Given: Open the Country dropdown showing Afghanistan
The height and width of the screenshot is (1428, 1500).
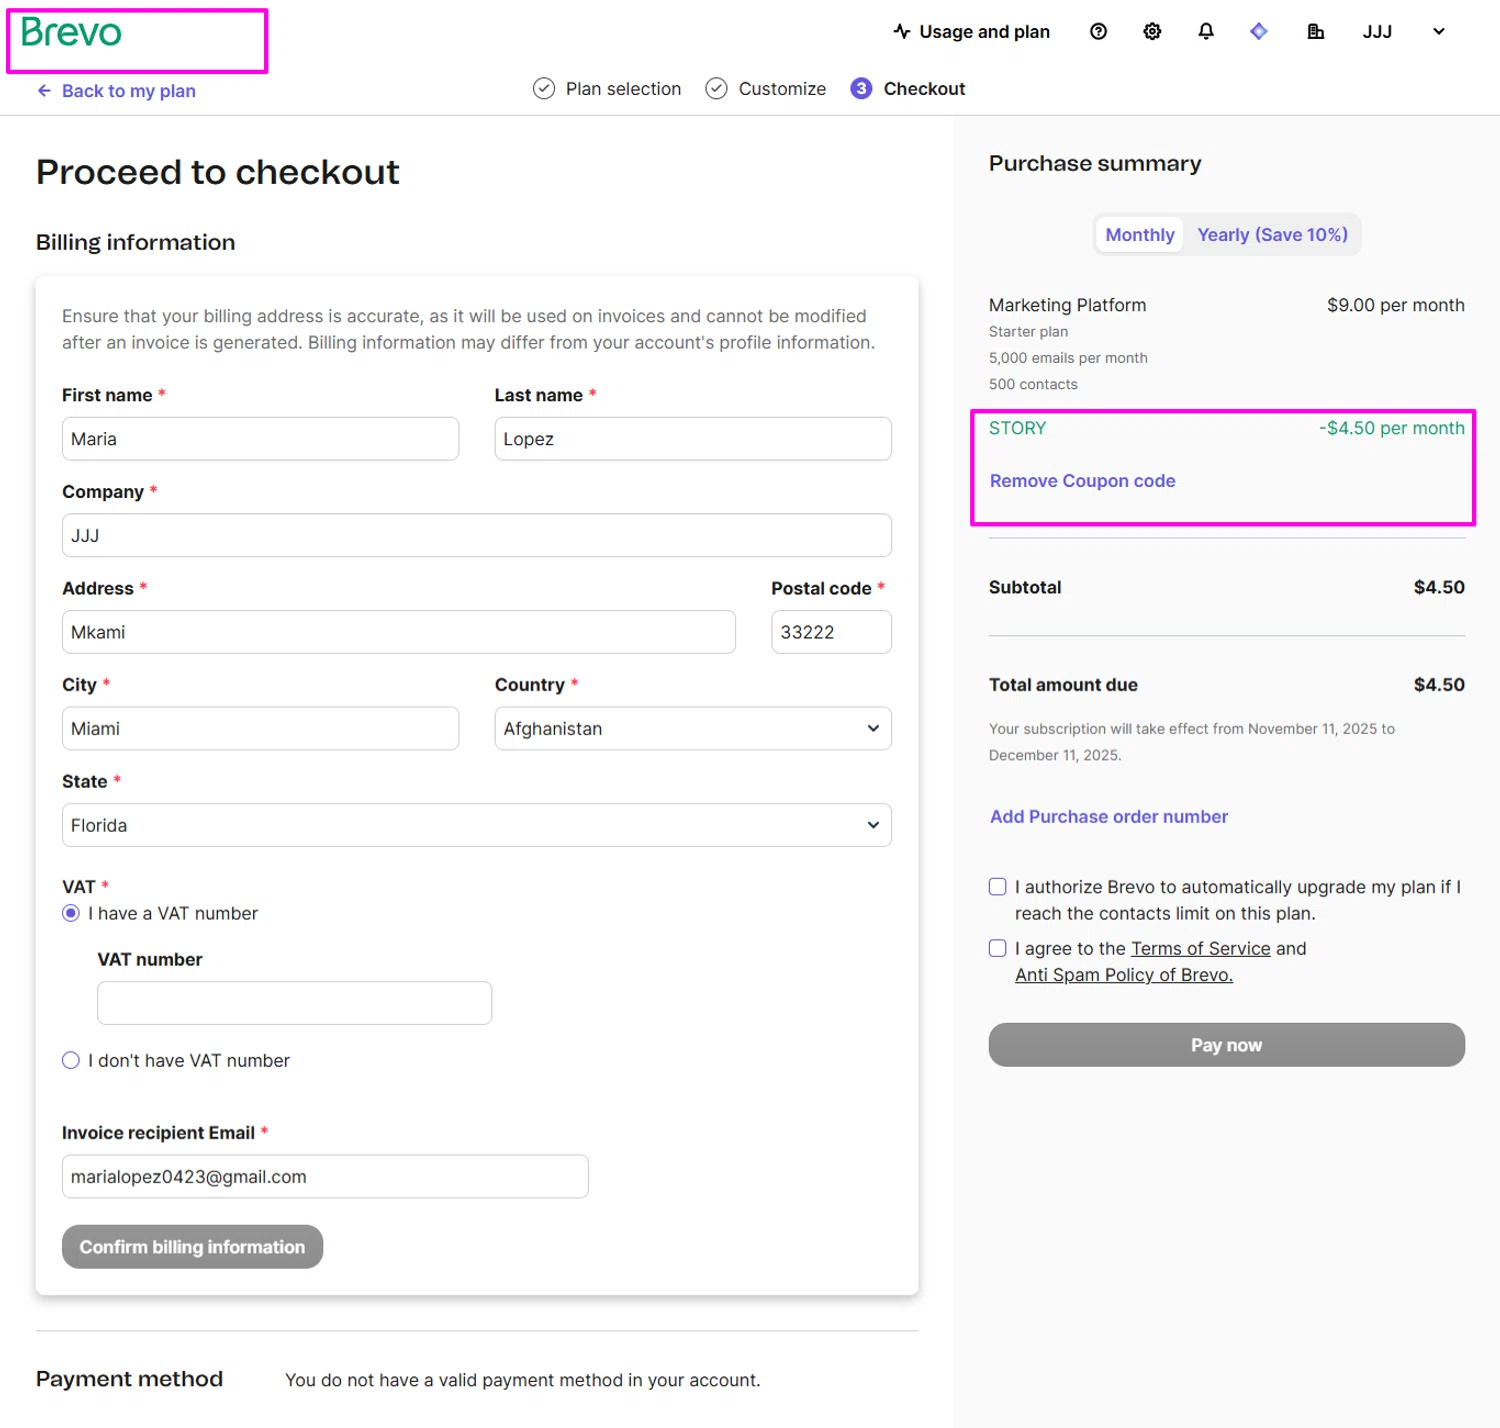Looking at the screenshot, I should 693,728.
